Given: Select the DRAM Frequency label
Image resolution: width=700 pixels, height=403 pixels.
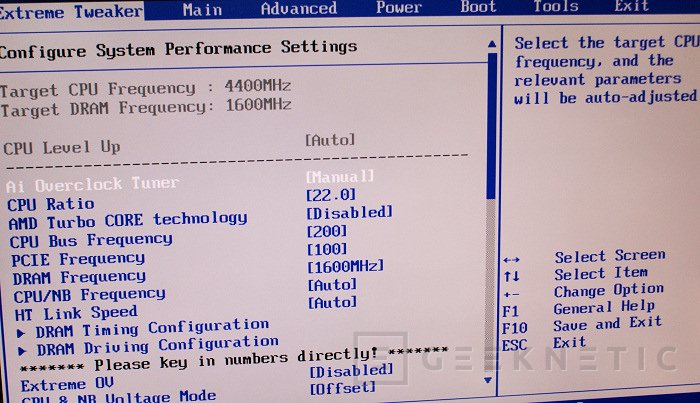Looking at the screenshot, I should (x=79, y=278).
